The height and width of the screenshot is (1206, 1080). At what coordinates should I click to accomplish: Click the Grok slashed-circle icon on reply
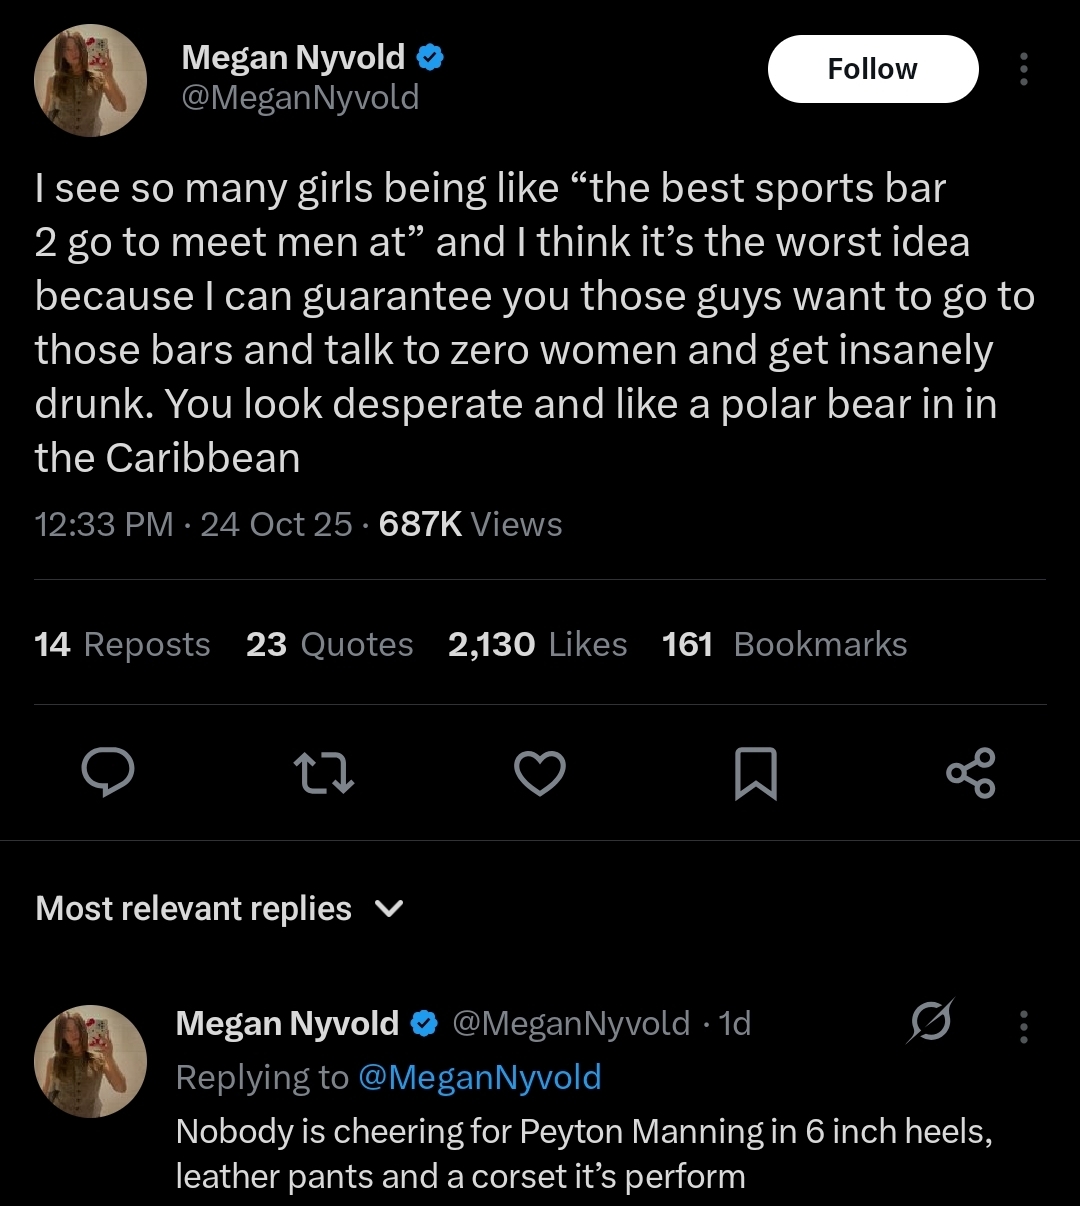[931, 1023]
